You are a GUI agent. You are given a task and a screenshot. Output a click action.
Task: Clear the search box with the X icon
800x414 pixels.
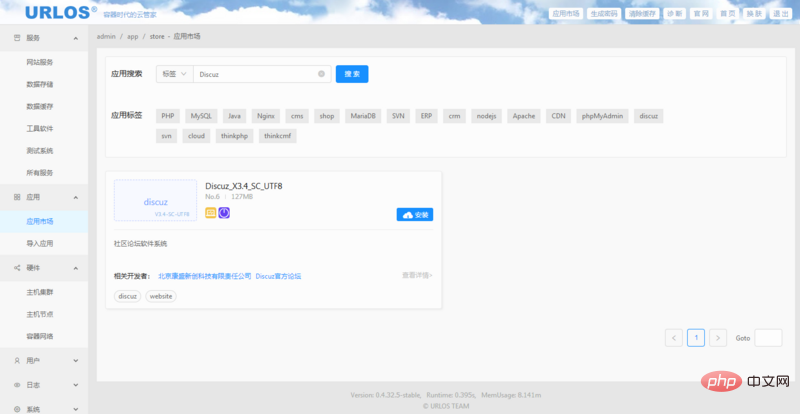[x=321, y=74]
